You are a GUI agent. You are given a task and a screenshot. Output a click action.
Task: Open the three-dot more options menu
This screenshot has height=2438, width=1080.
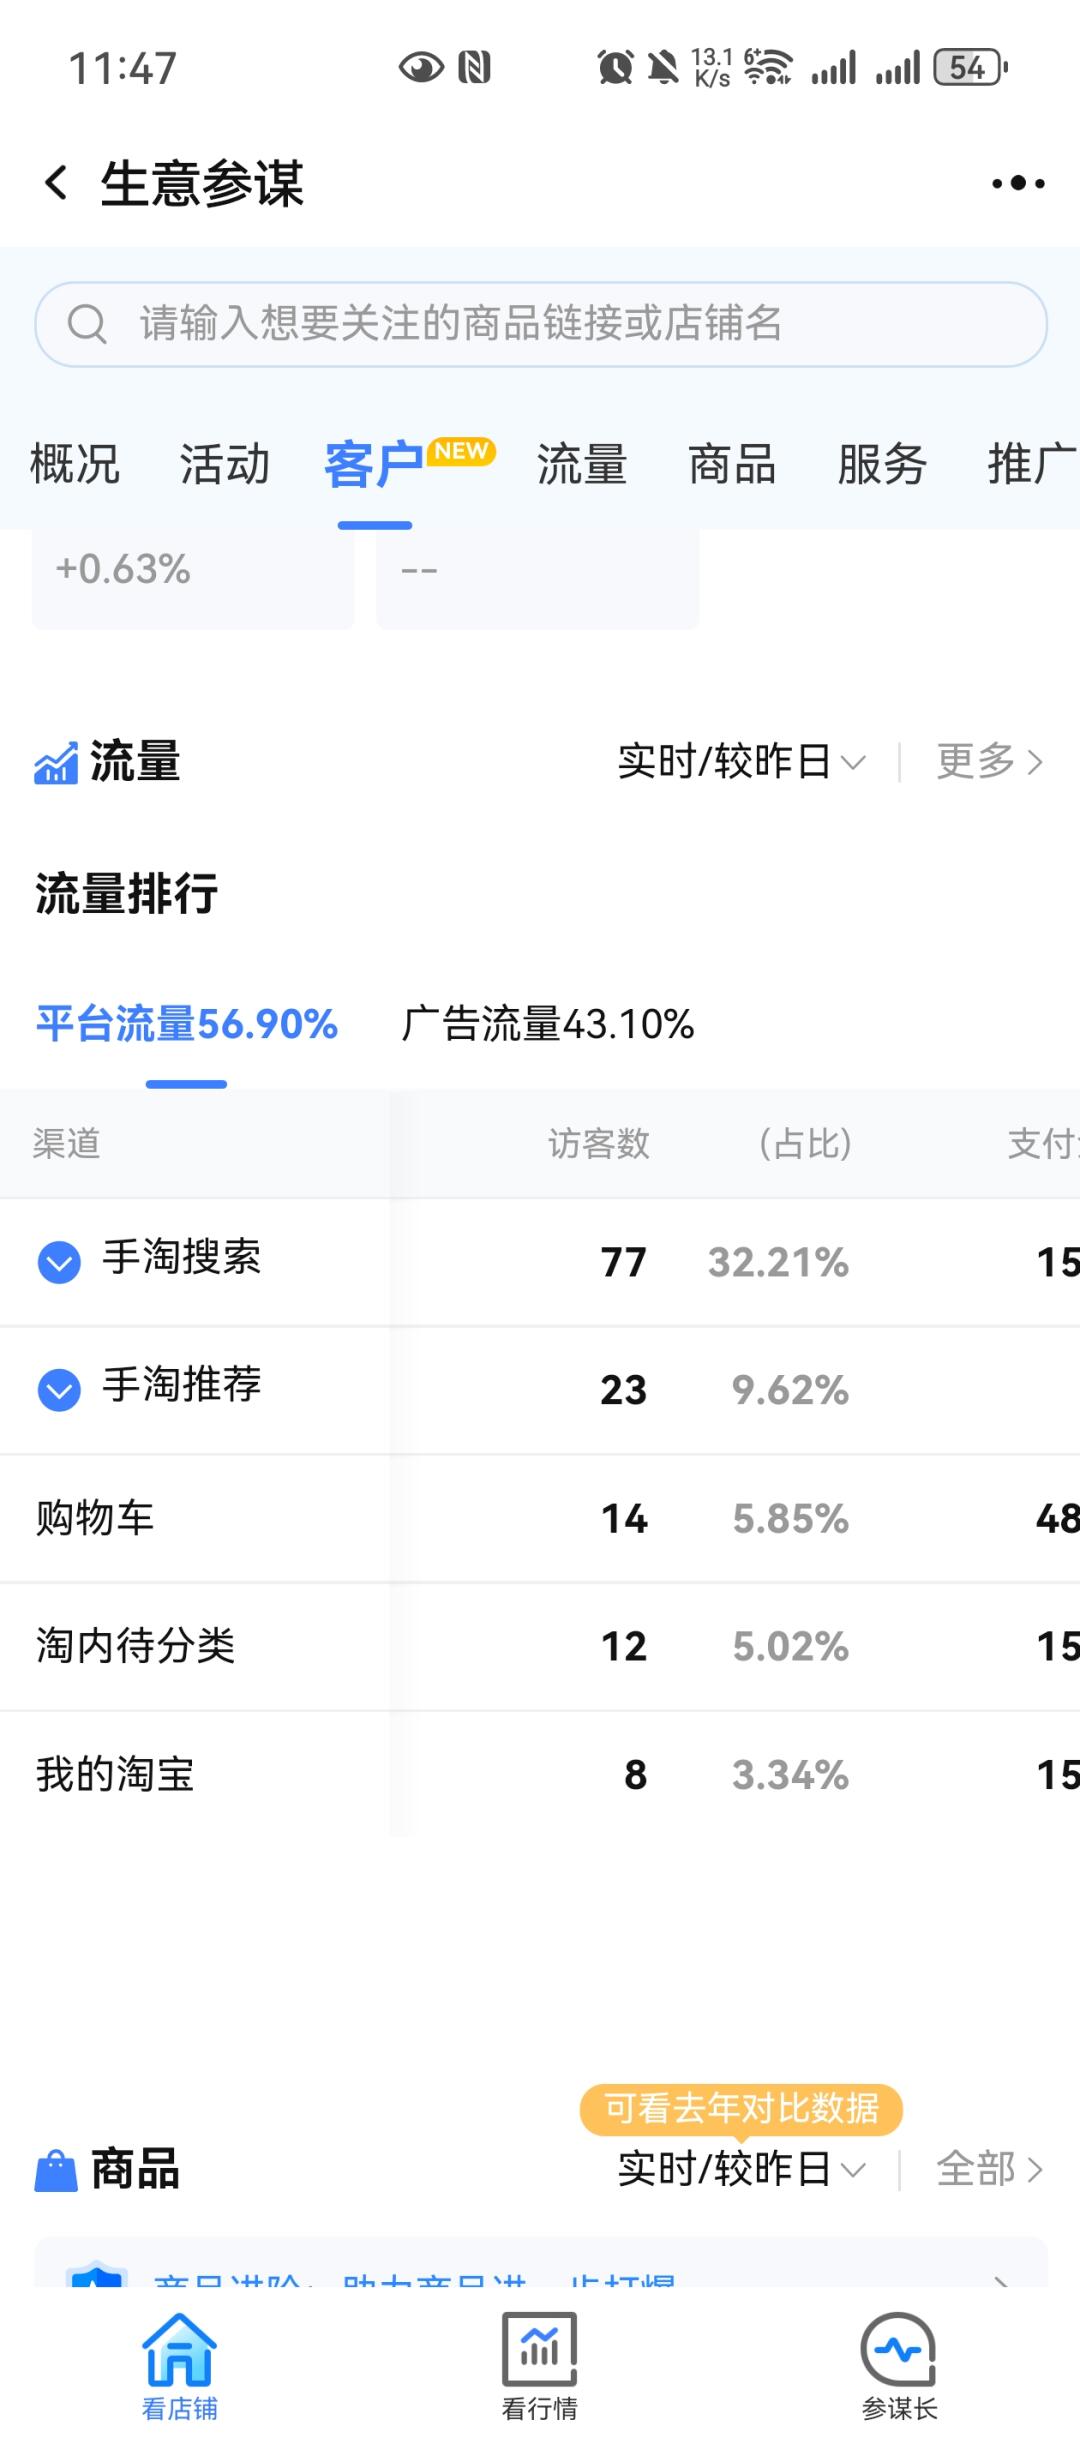coord(1018,183)
